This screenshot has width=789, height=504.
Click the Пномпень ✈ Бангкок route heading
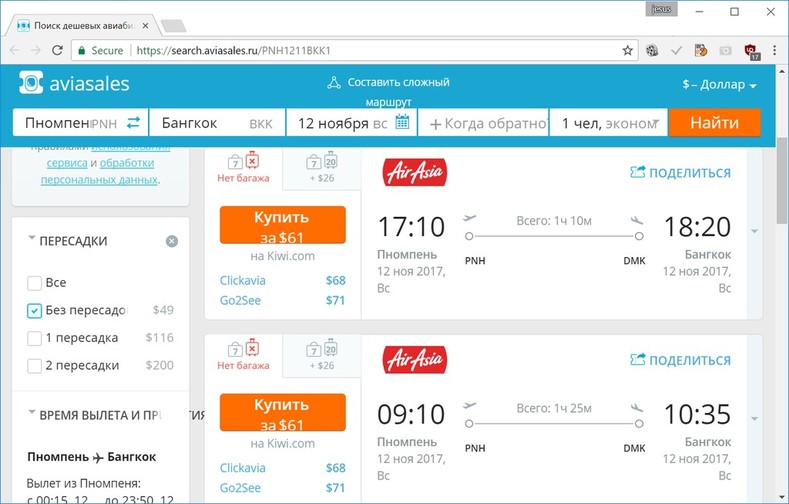[92, 457]
